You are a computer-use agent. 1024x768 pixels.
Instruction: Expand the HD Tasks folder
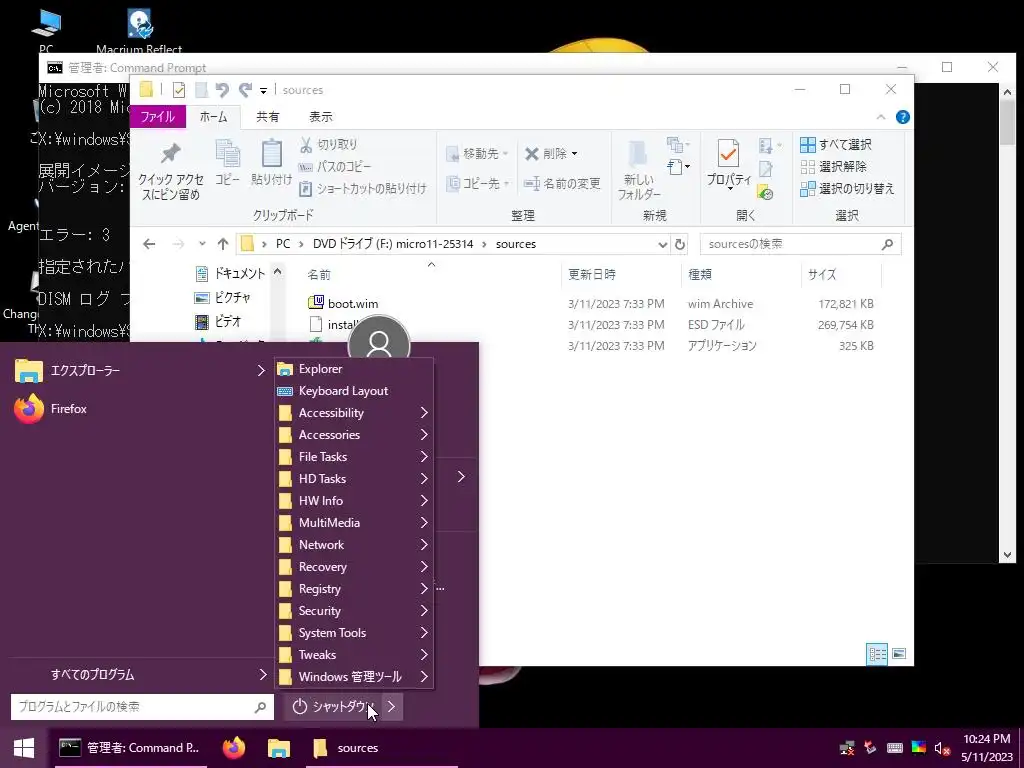pos(354,479)
